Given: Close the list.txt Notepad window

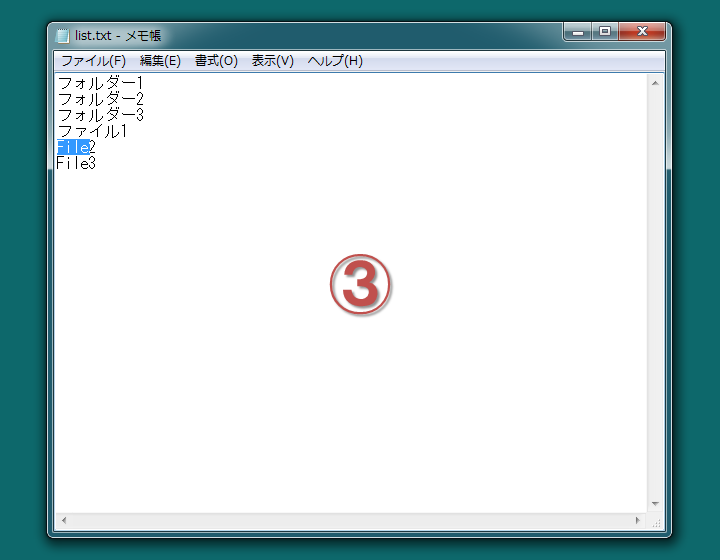Looking at the screenshot, I should pyautogui.click(x=642, y=32).
